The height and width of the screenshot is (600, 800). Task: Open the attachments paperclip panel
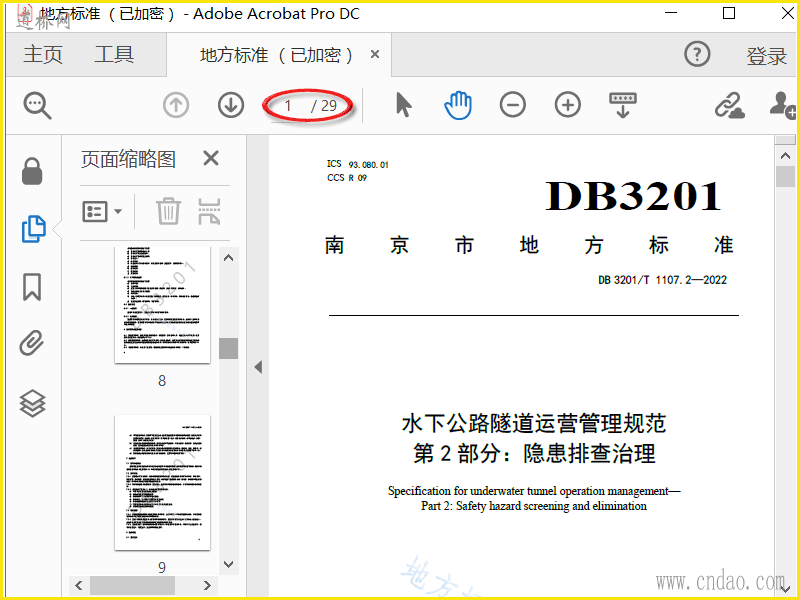32,343
